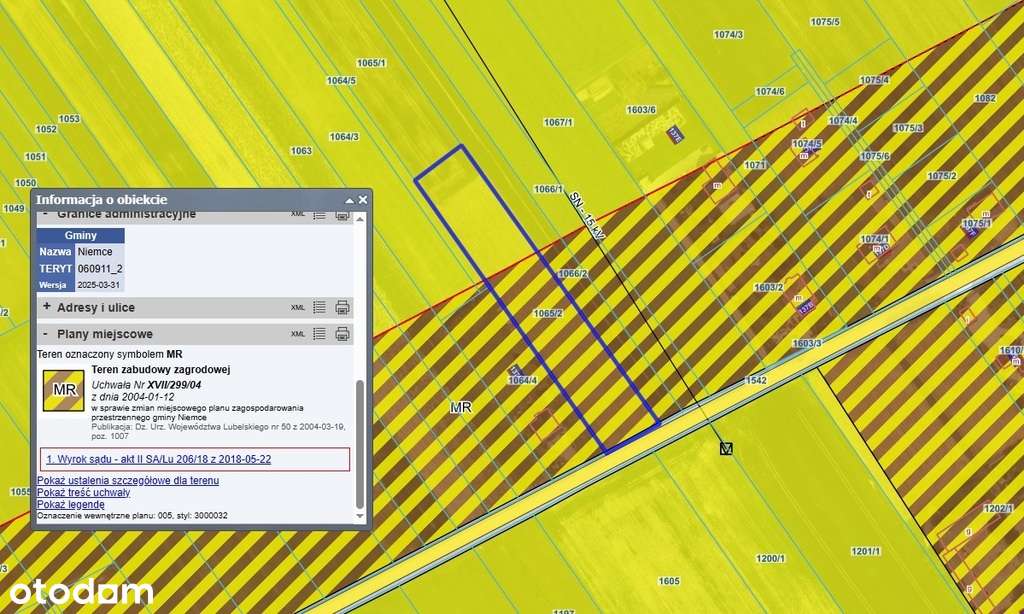Click parcel label 1071 on map
The image size is (1024, 614).
coord(756,165)
